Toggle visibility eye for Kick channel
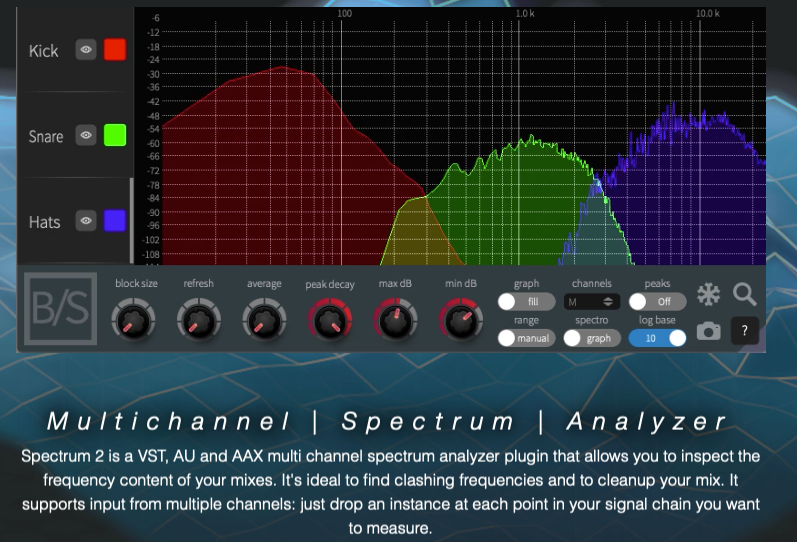Image resolution: width=797 pixels, height=542 pixels. [86, 50]
